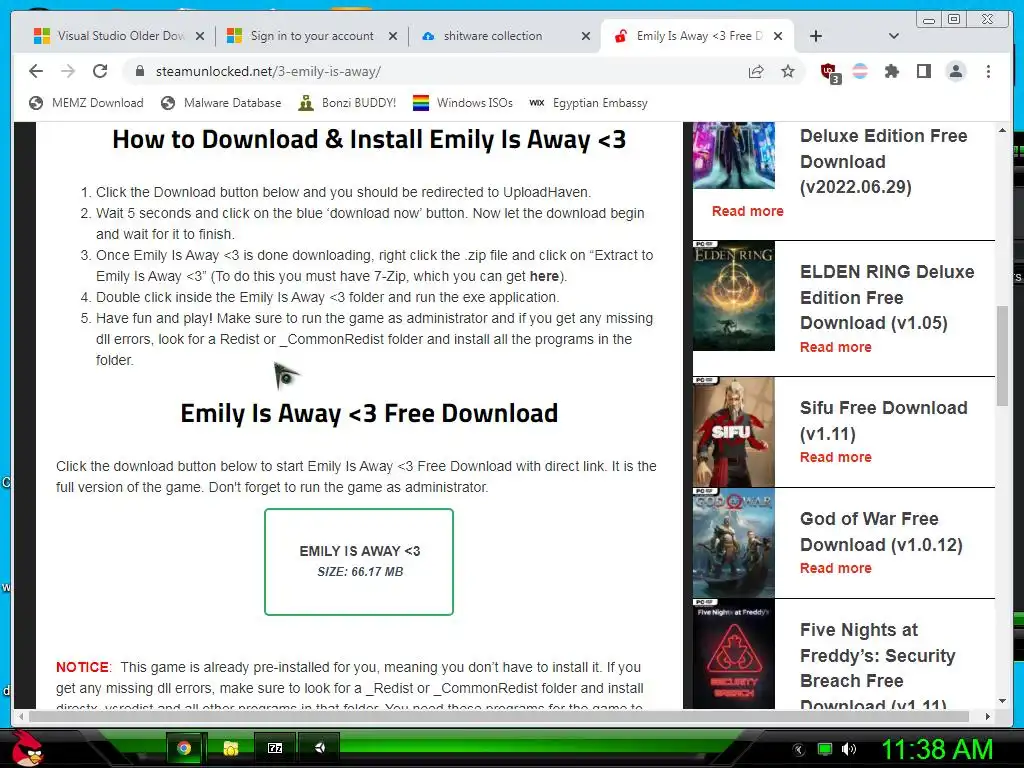Open Bonzi BUDDY! bookmark
Viewport: 1024px width, 768px height.
click(347, 103)
